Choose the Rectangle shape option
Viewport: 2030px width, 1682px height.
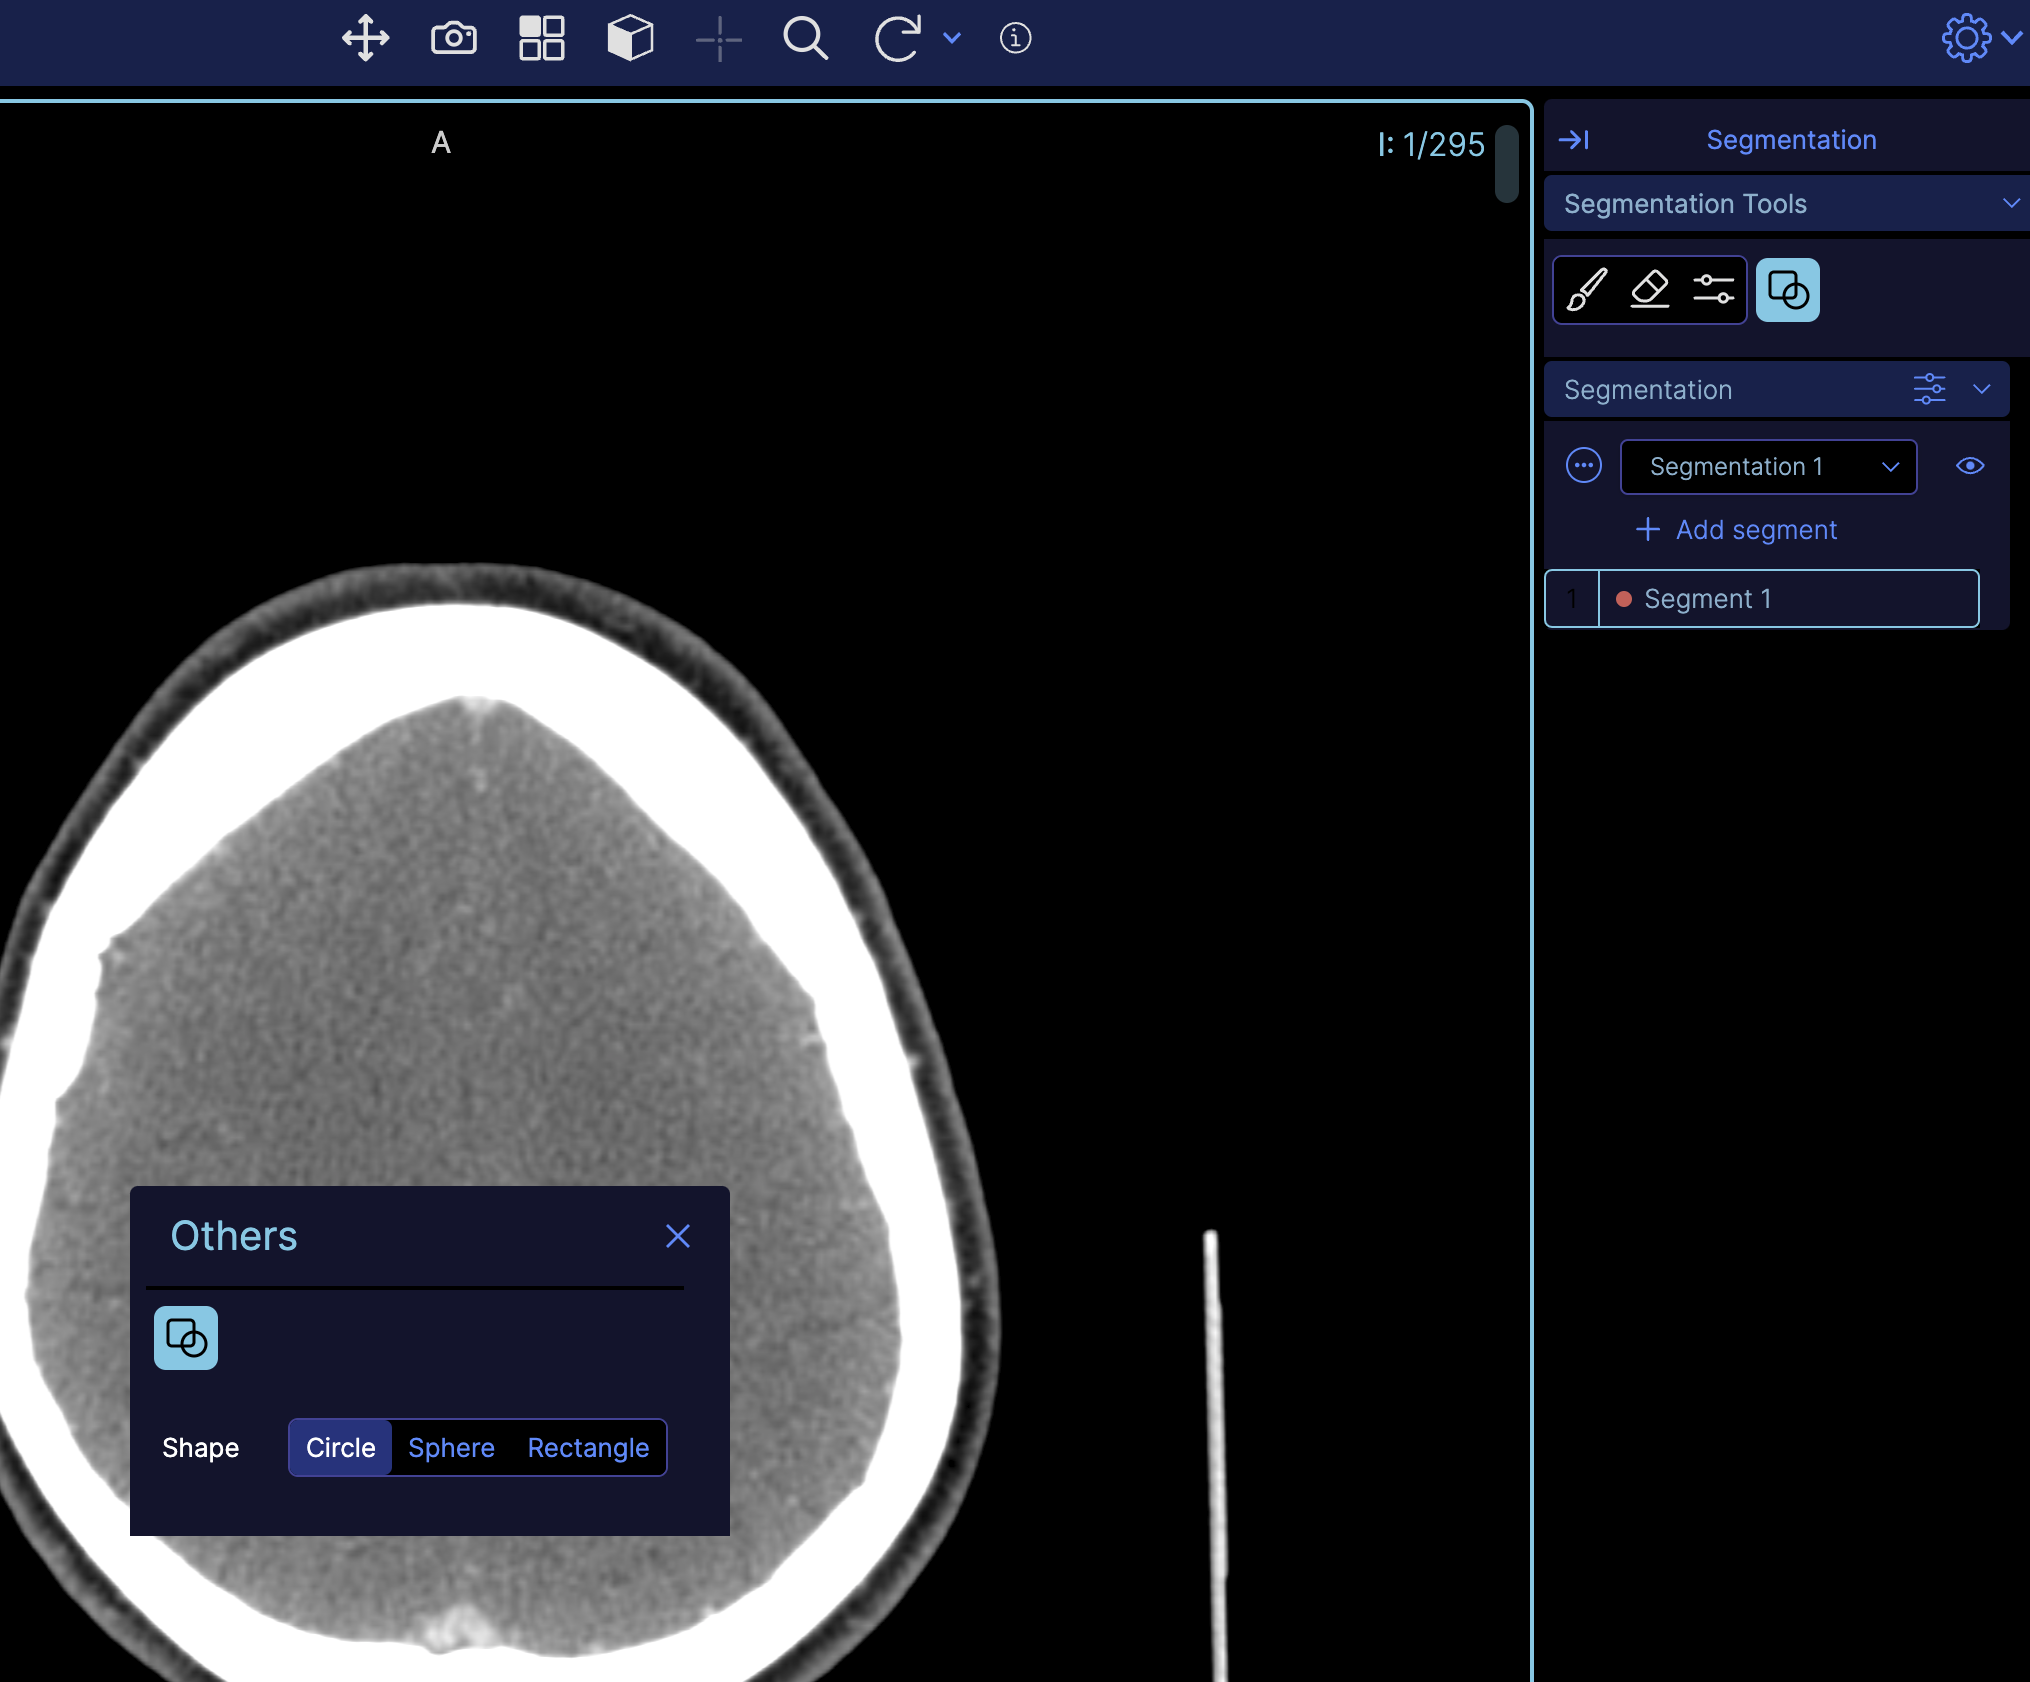point(588,1448)
